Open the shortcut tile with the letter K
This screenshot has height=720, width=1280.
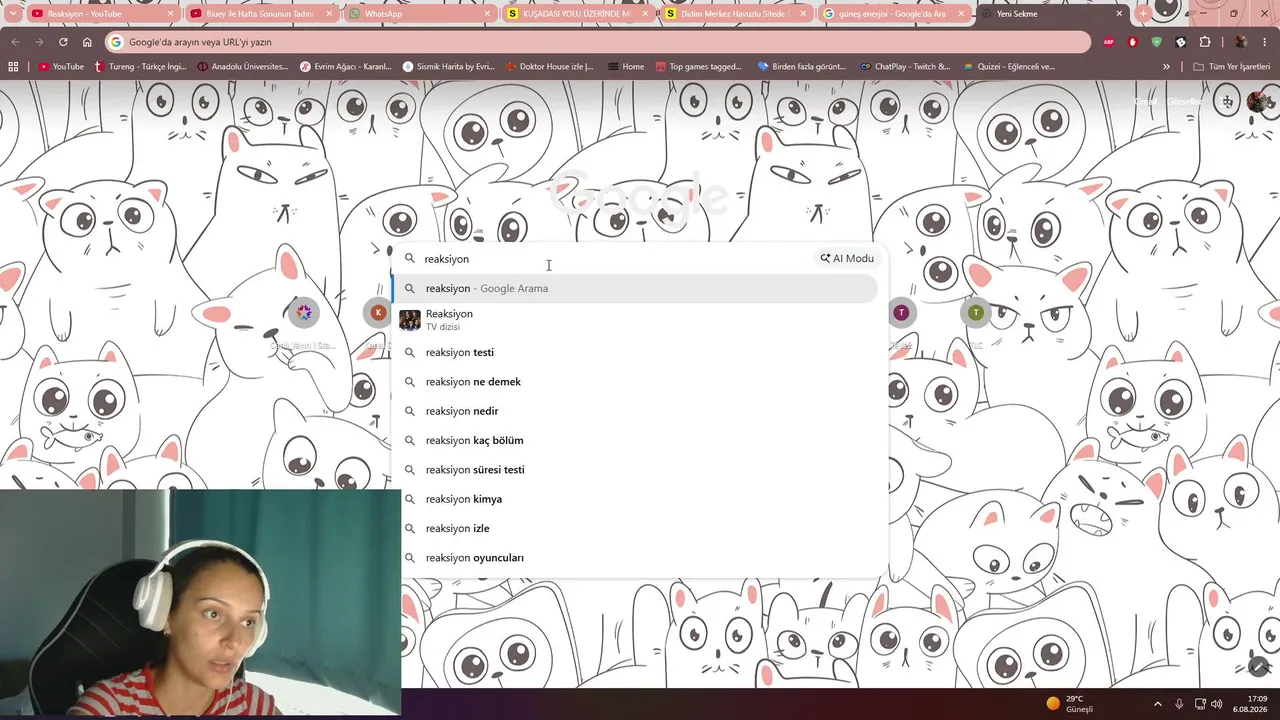pyautogui.click(x=378, y=313)
